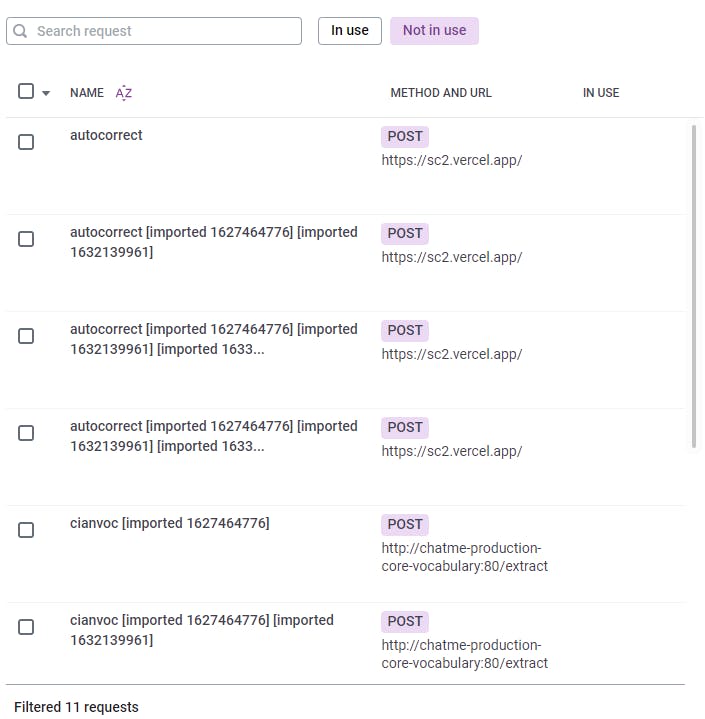The image size is (705, 719).
Task: Check the first autocorrect request checkbox
Action: tap(26, 142)
